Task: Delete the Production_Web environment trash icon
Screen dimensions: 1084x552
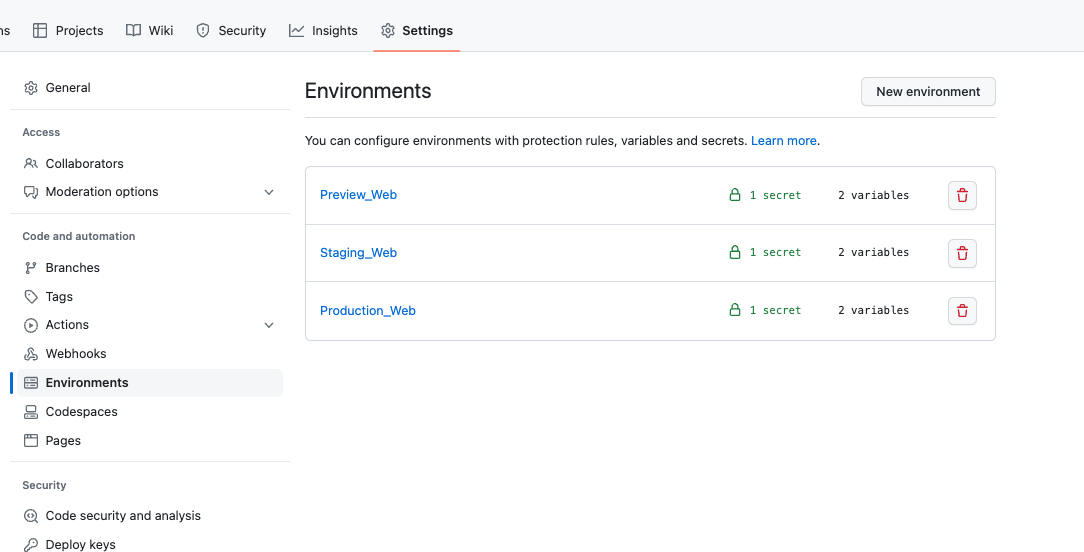Action: pyautogui.click(x=962, y=311)
